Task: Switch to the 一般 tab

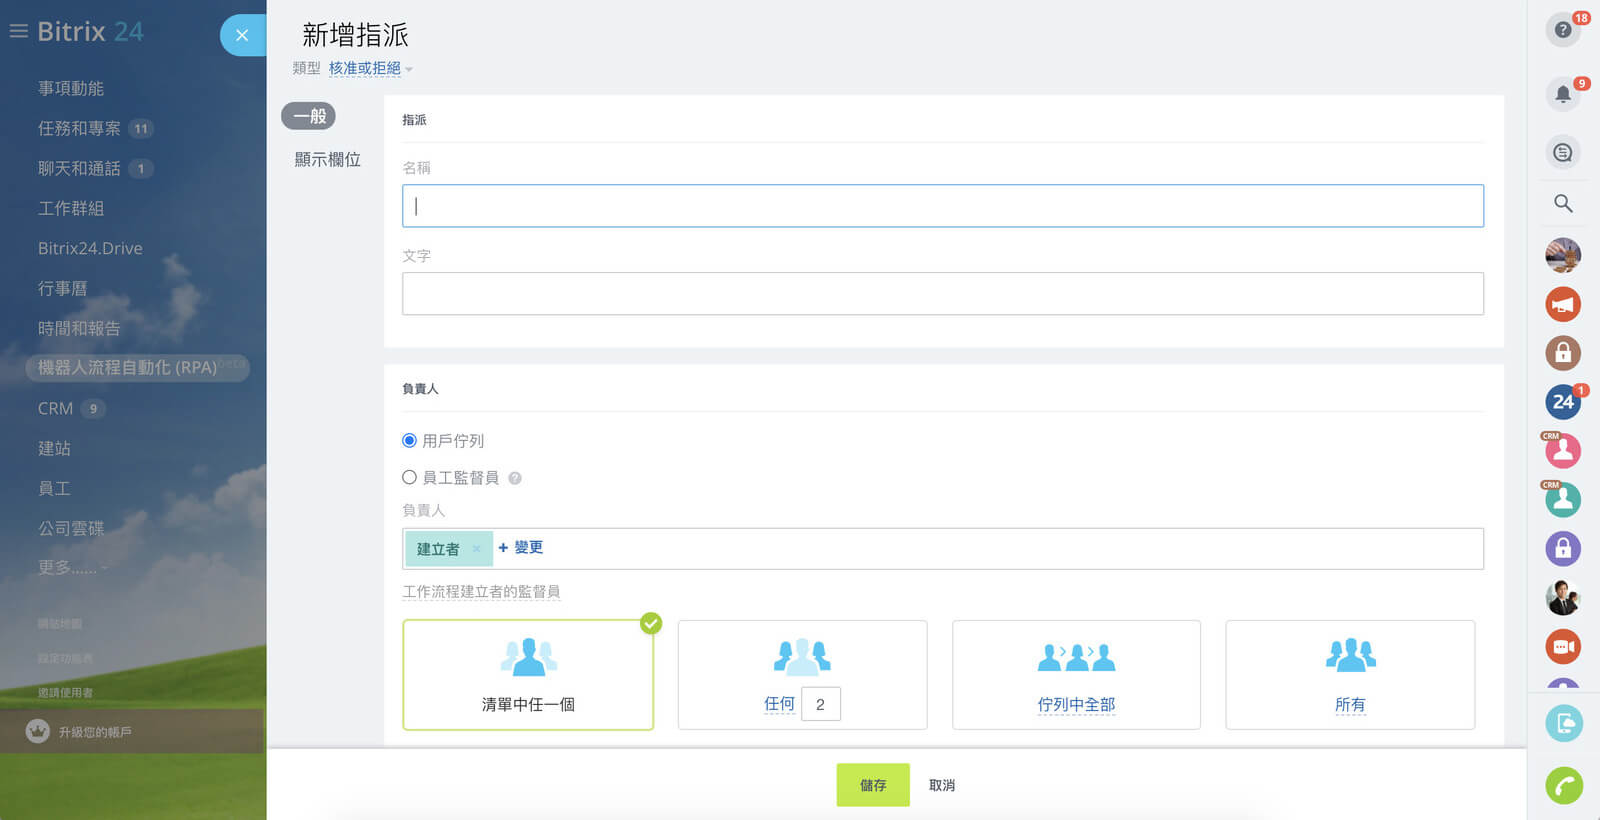Action: [x=309, y=116]
